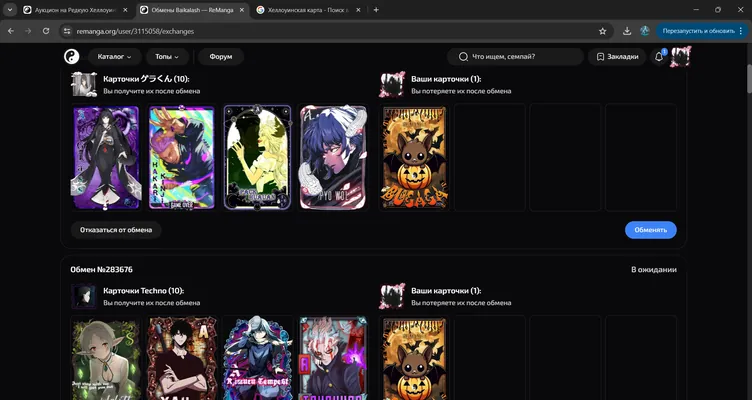Image resolution: width=752 pixels, height=400 pixels.
Task: Expand the Топы dropdown
Action: point(166,57)
